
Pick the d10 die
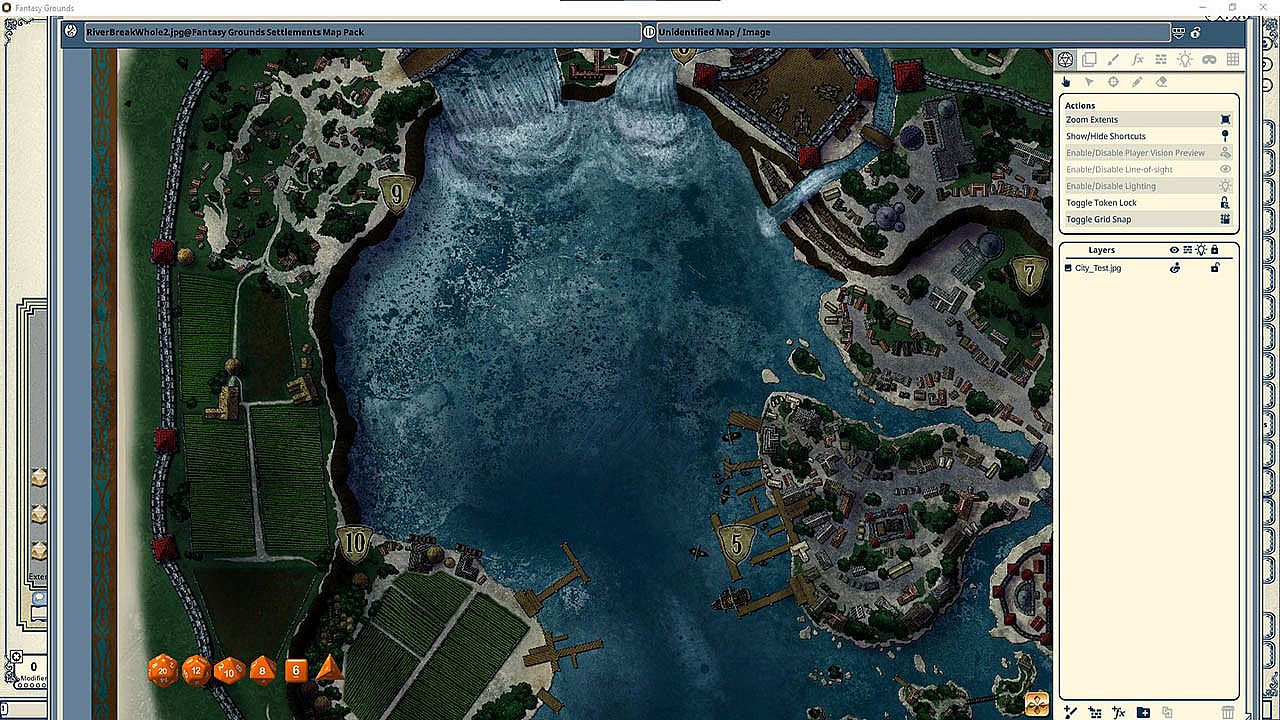tap(229, 670)
